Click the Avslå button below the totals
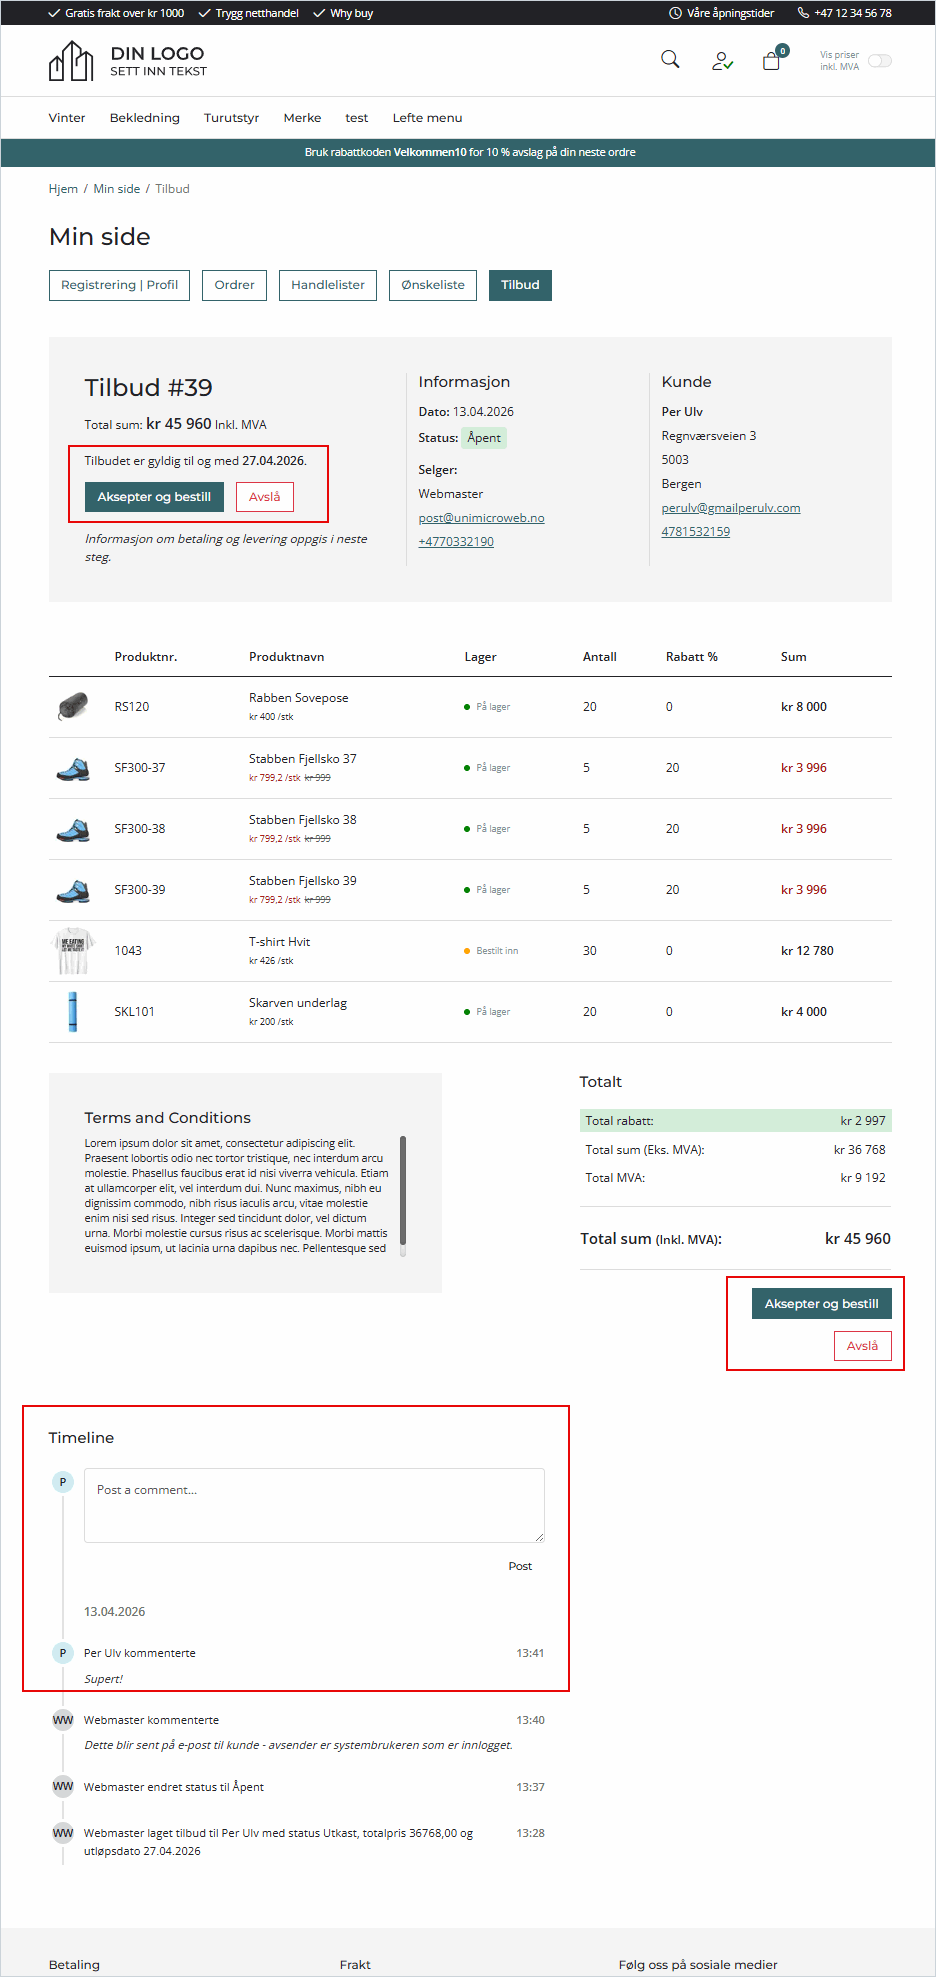This screenshot has height=1977, width=936. click(x=862, y=1346)
